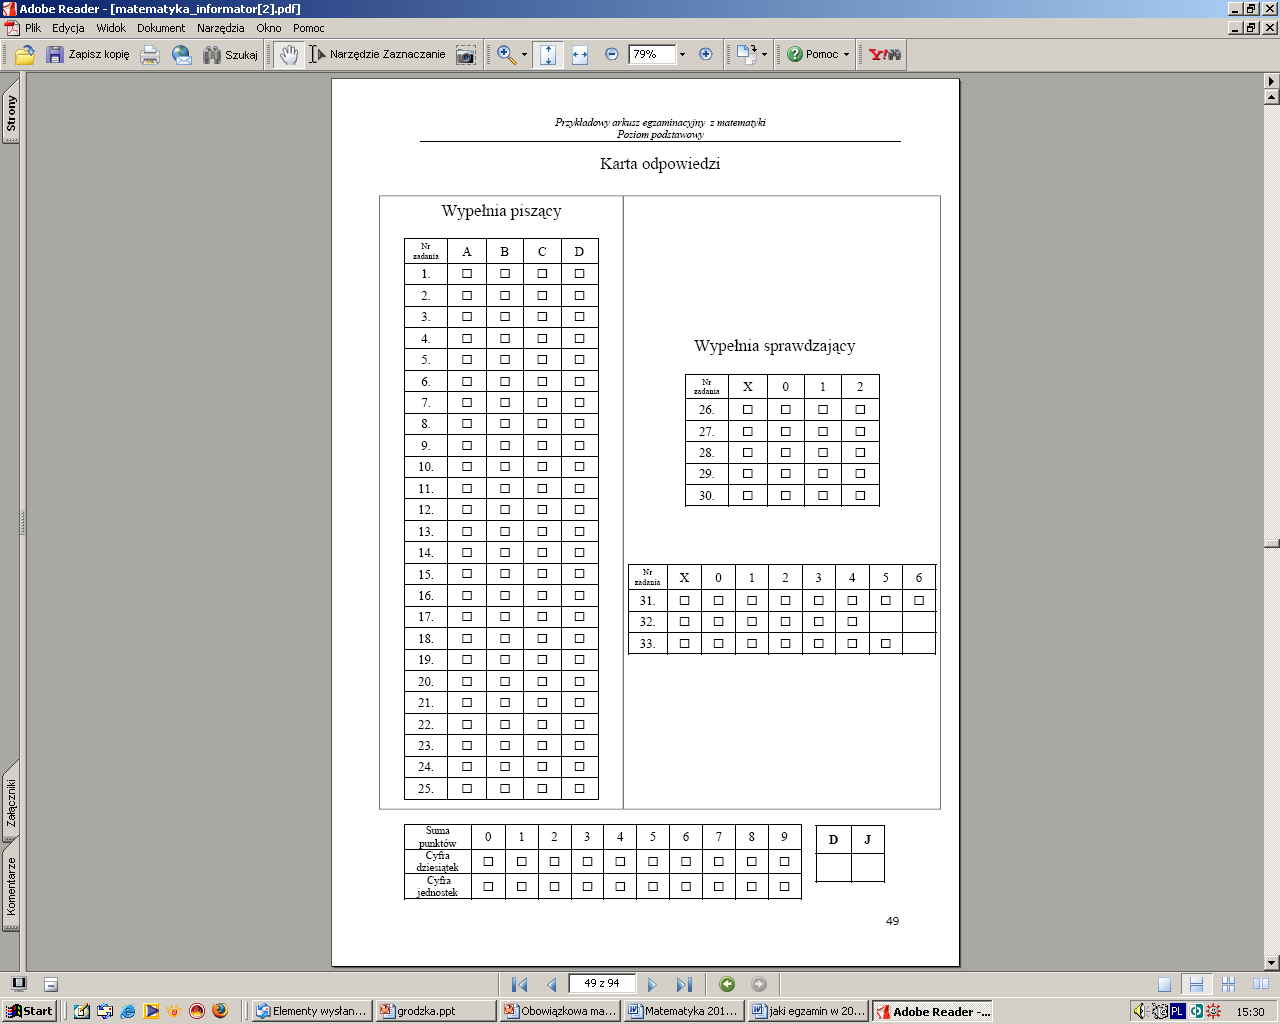Open the Plik menu
Viewport: 1280px width, 1024px height.
click(33, 28)
